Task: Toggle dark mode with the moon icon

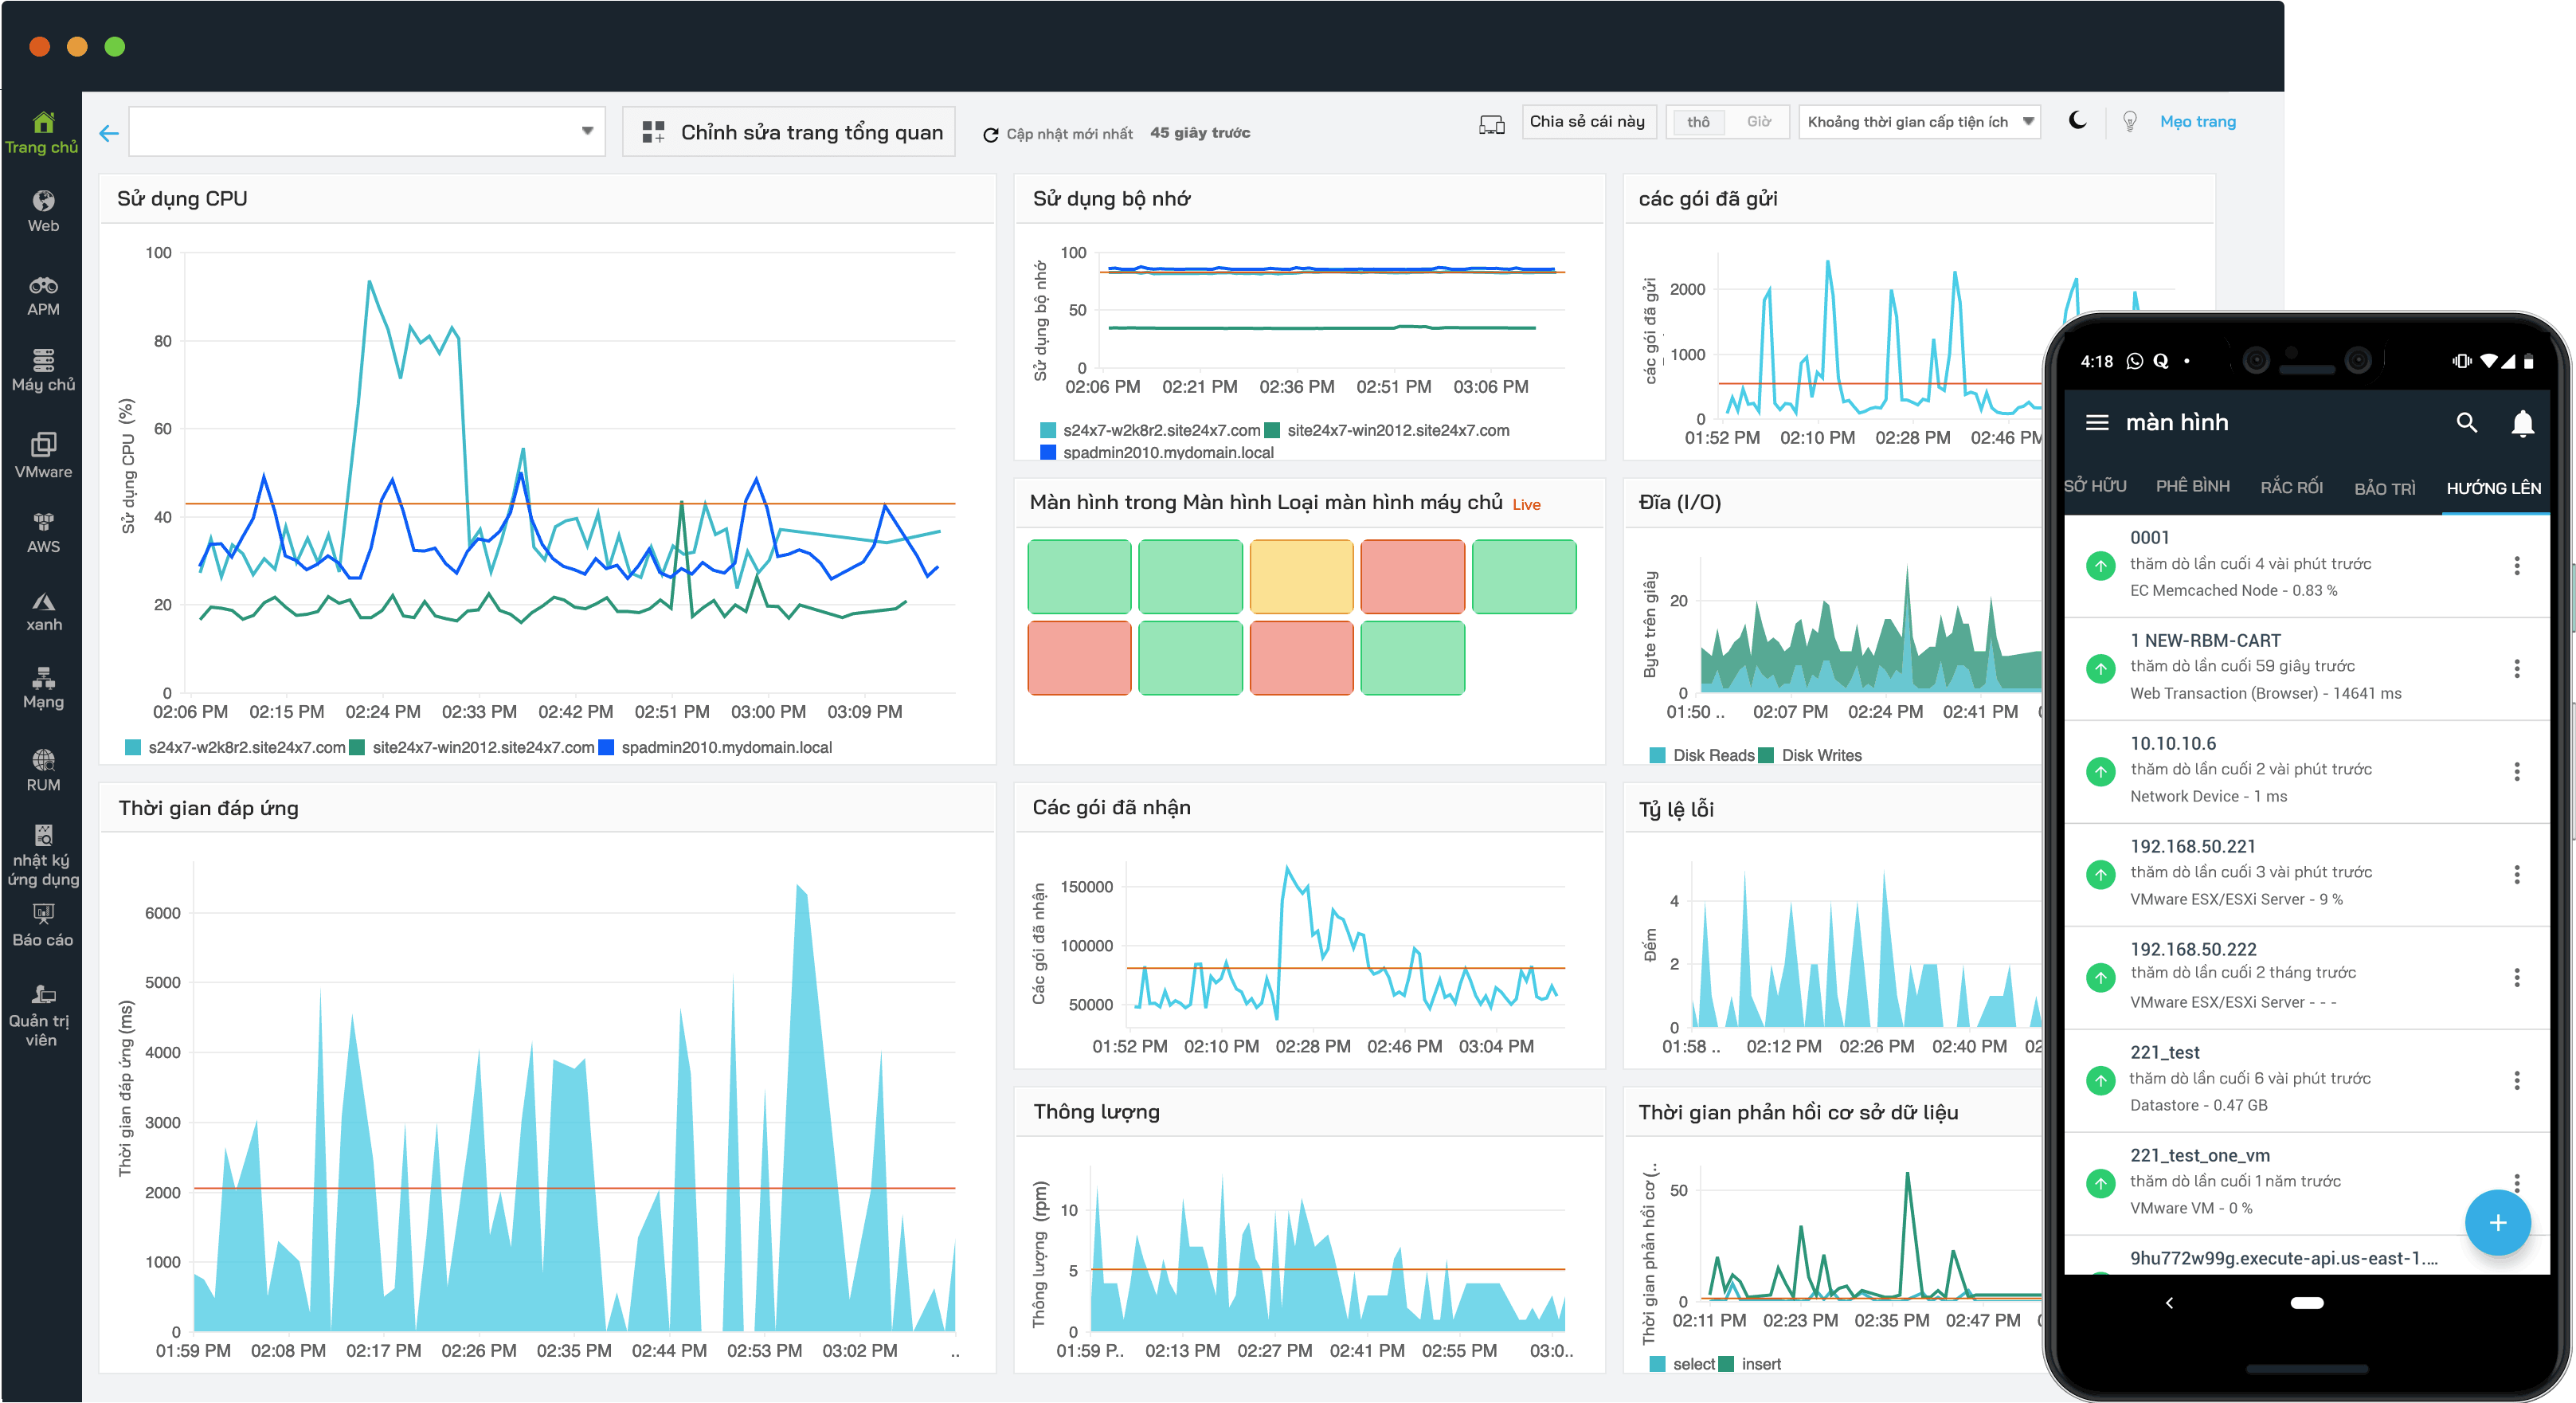Action: tap(2079, 121)
